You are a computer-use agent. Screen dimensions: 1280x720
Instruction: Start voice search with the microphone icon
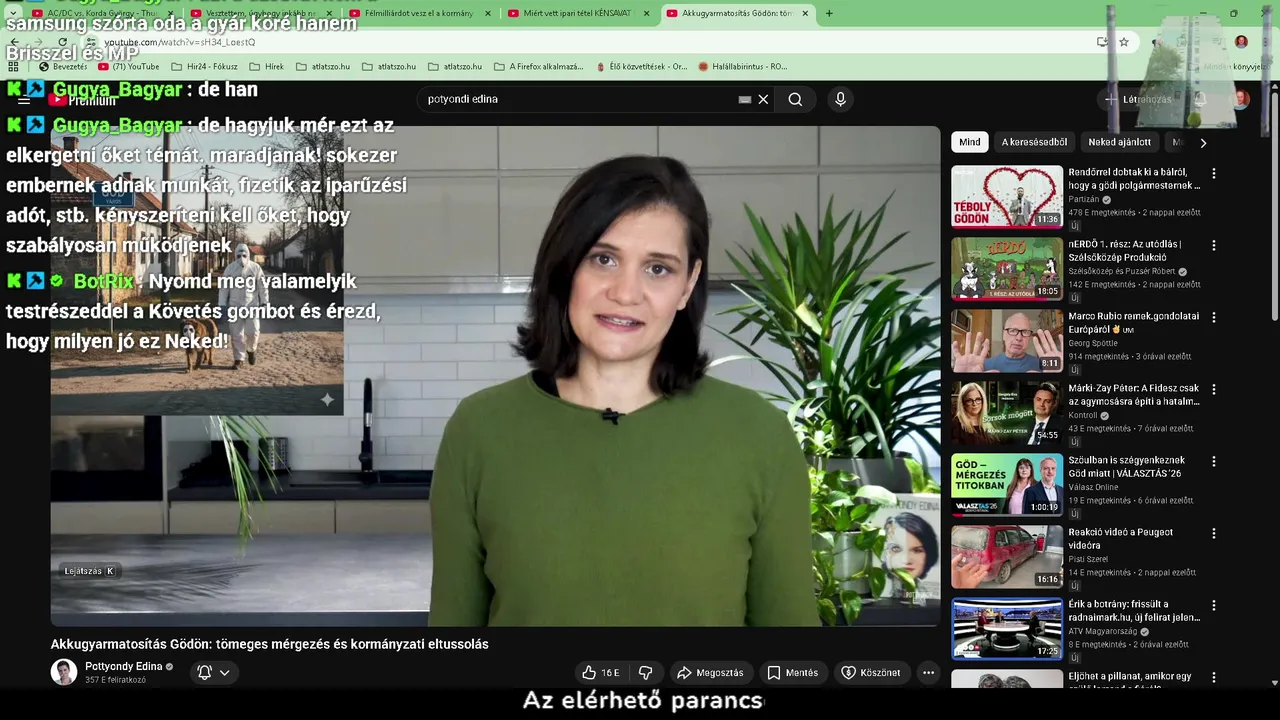(840, 99)
